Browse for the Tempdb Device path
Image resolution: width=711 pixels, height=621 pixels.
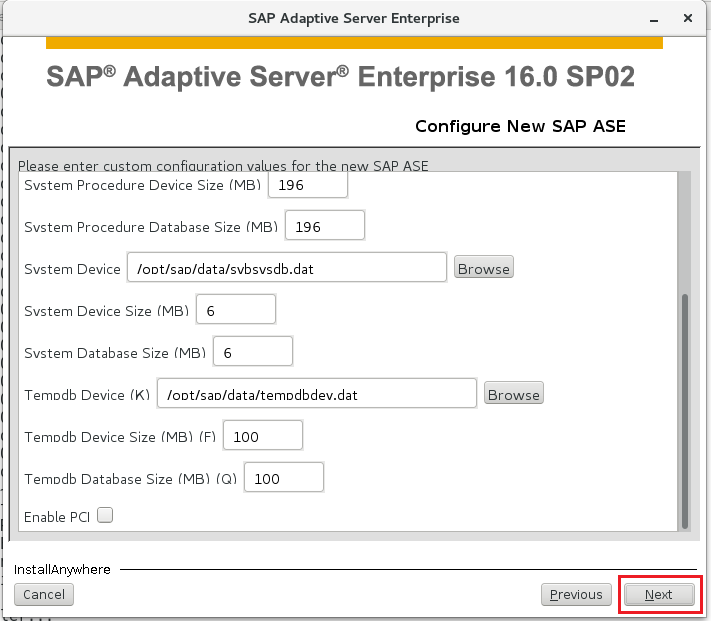click(514, 394)
